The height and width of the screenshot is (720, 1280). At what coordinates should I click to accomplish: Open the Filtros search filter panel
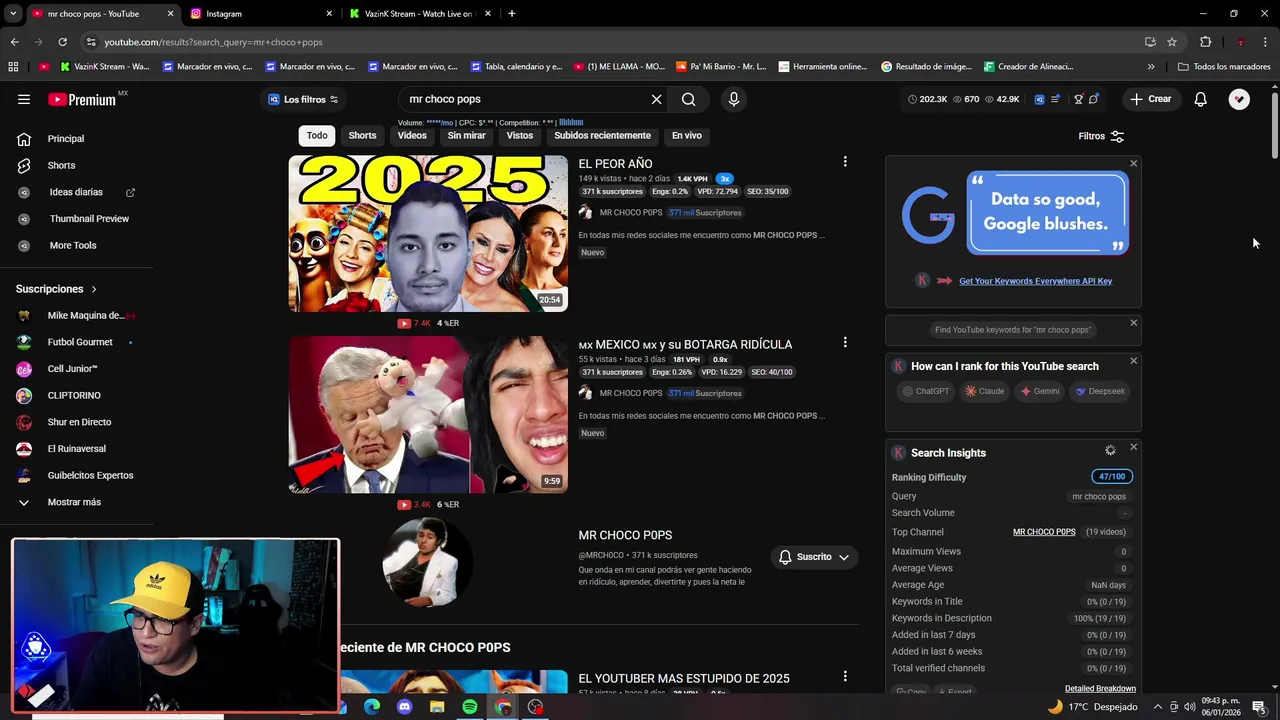[1101, 136]
